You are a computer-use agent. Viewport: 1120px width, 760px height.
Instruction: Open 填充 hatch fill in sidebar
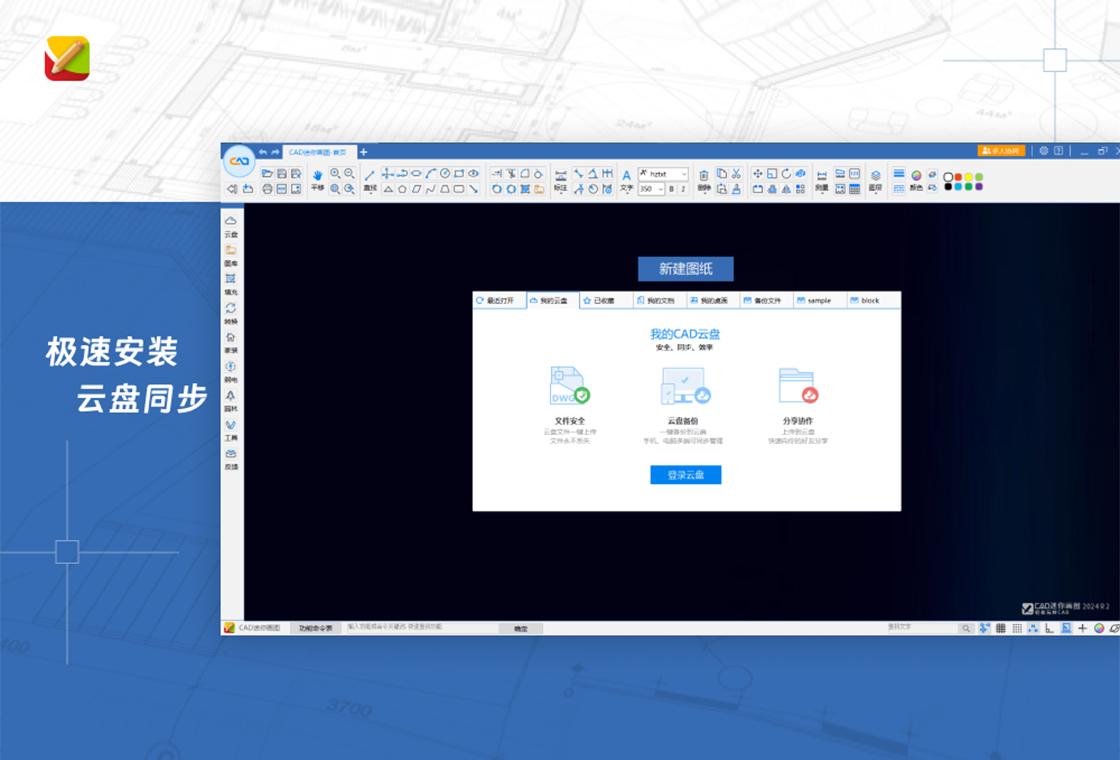click(231, 284)
